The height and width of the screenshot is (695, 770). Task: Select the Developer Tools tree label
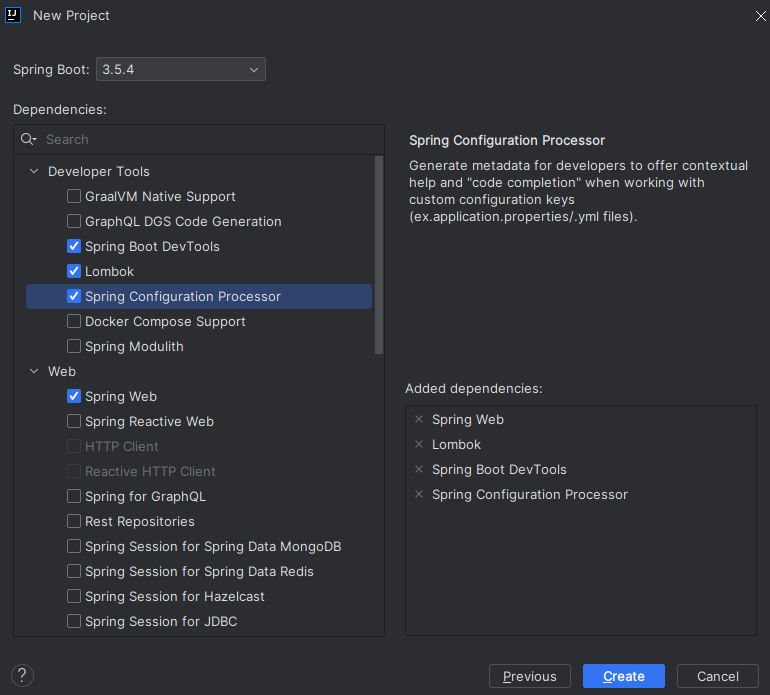tap(99, 171)
